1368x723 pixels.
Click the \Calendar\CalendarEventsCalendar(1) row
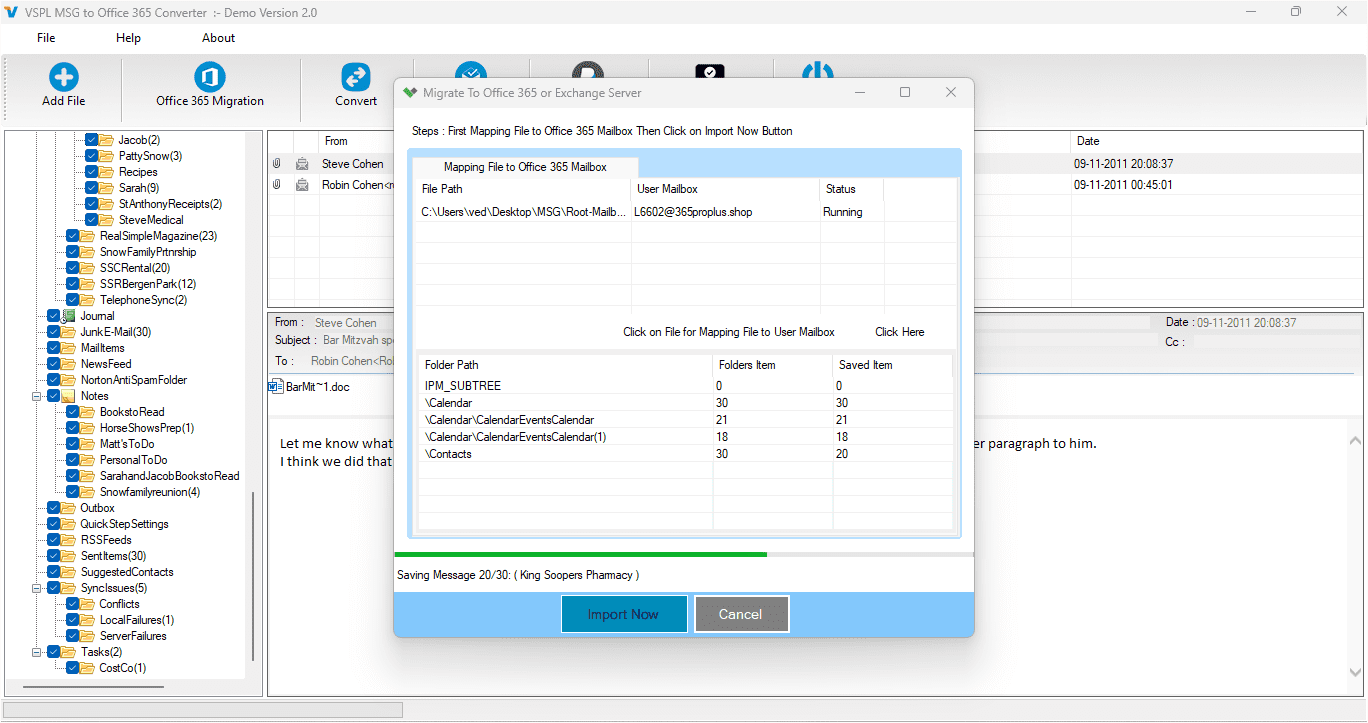[x=685, y=437]
